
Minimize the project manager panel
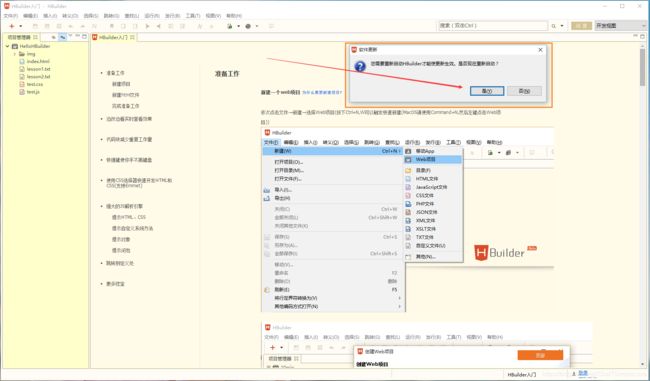pos(78,36)
